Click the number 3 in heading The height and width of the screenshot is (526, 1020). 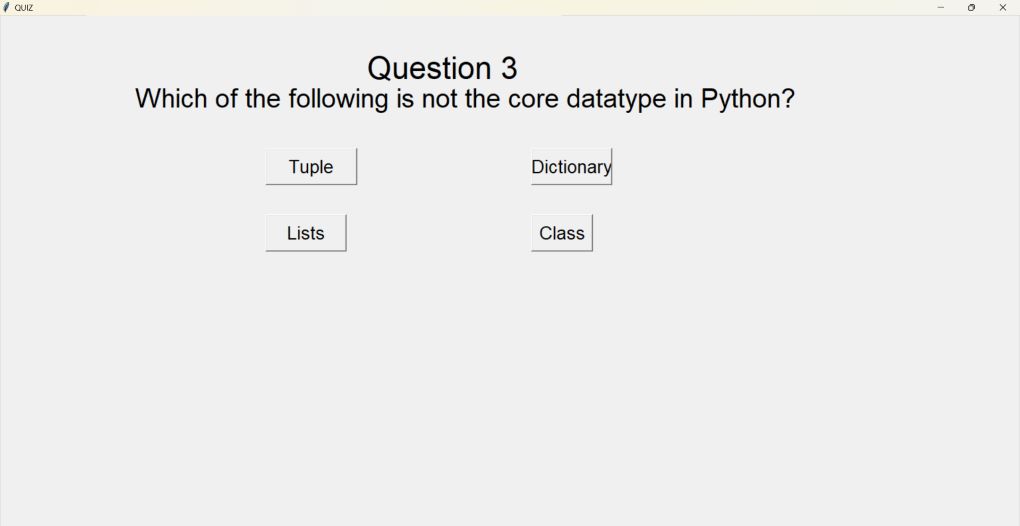pyautogui.click(x=509, y=68)
